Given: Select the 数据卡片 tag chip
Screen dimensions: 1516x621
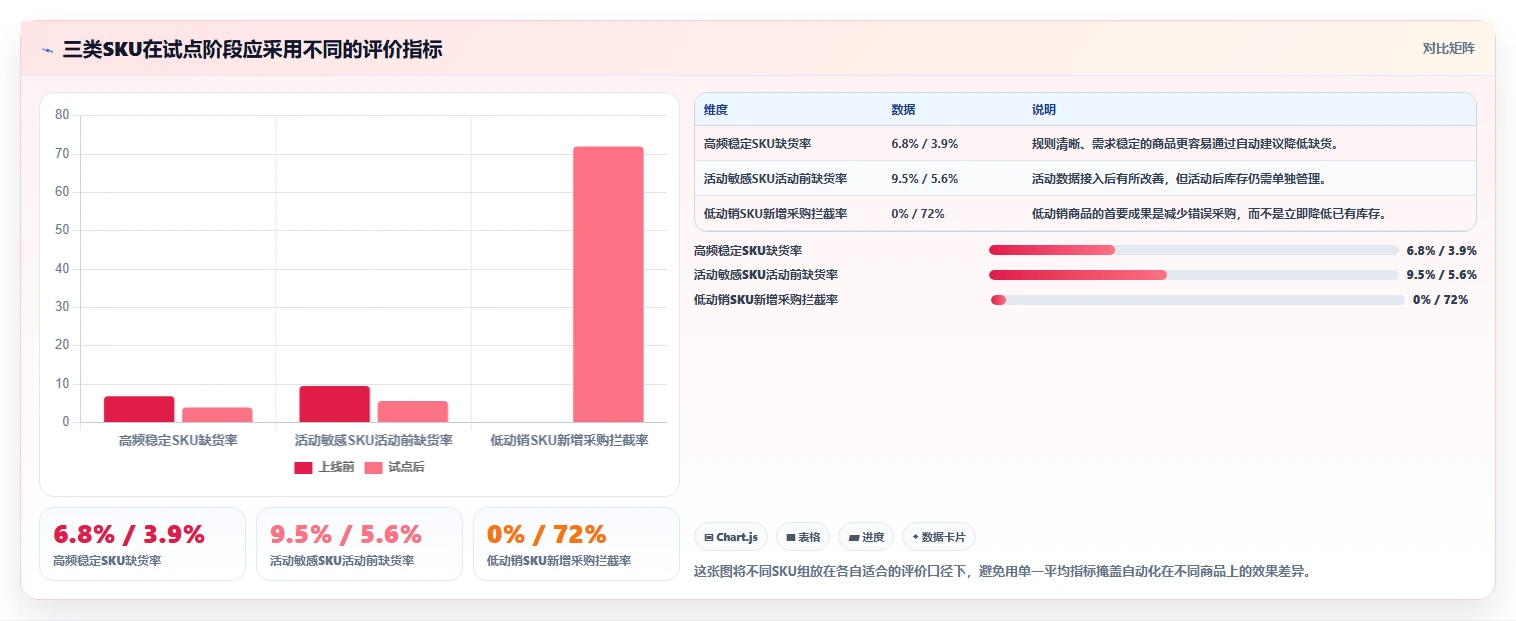Looking at the screenshot, I should [x=939, y=537].
